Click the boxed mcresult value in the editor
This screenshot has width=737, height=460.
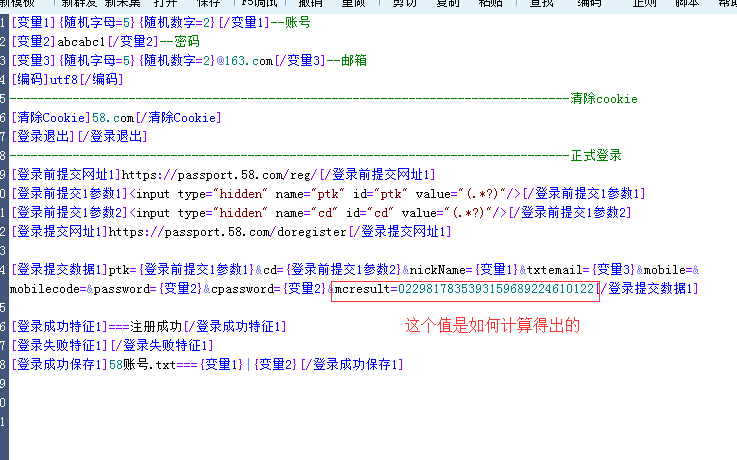(464, 289)
